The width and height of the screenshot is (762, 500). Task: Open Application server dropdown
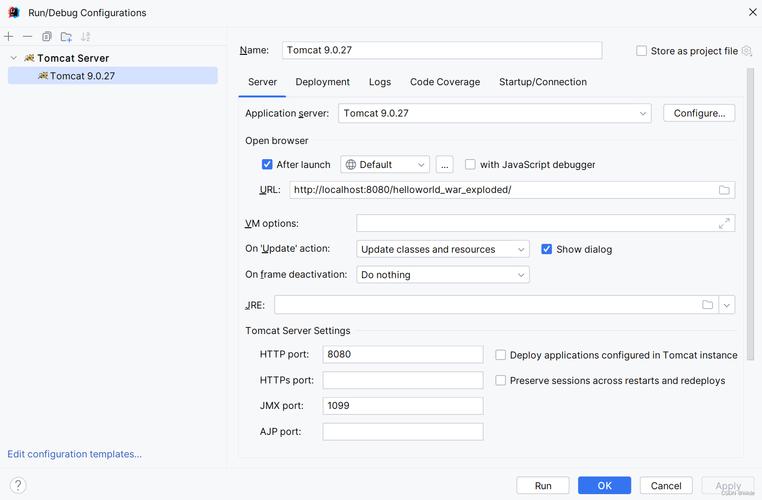(x=495, y=113)
